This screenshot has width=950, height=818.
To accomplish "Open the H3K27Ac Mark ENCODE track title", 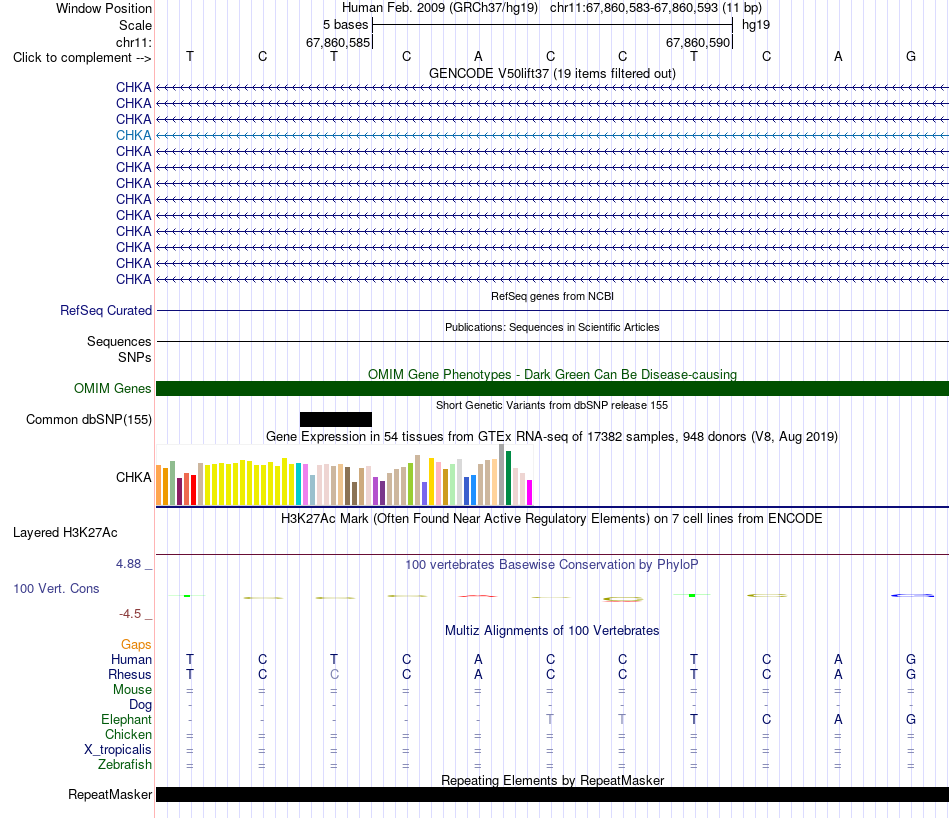I will click(x=552, y=519).
